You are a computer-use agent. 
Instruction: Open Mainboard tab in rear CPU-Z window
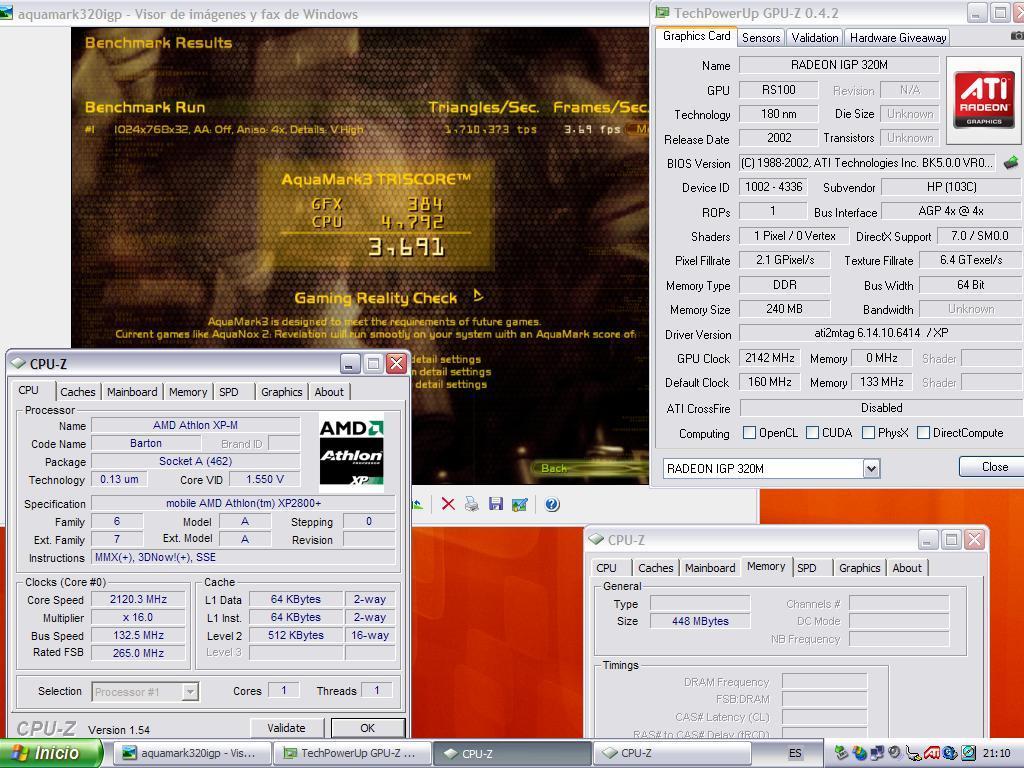[710, 568]
